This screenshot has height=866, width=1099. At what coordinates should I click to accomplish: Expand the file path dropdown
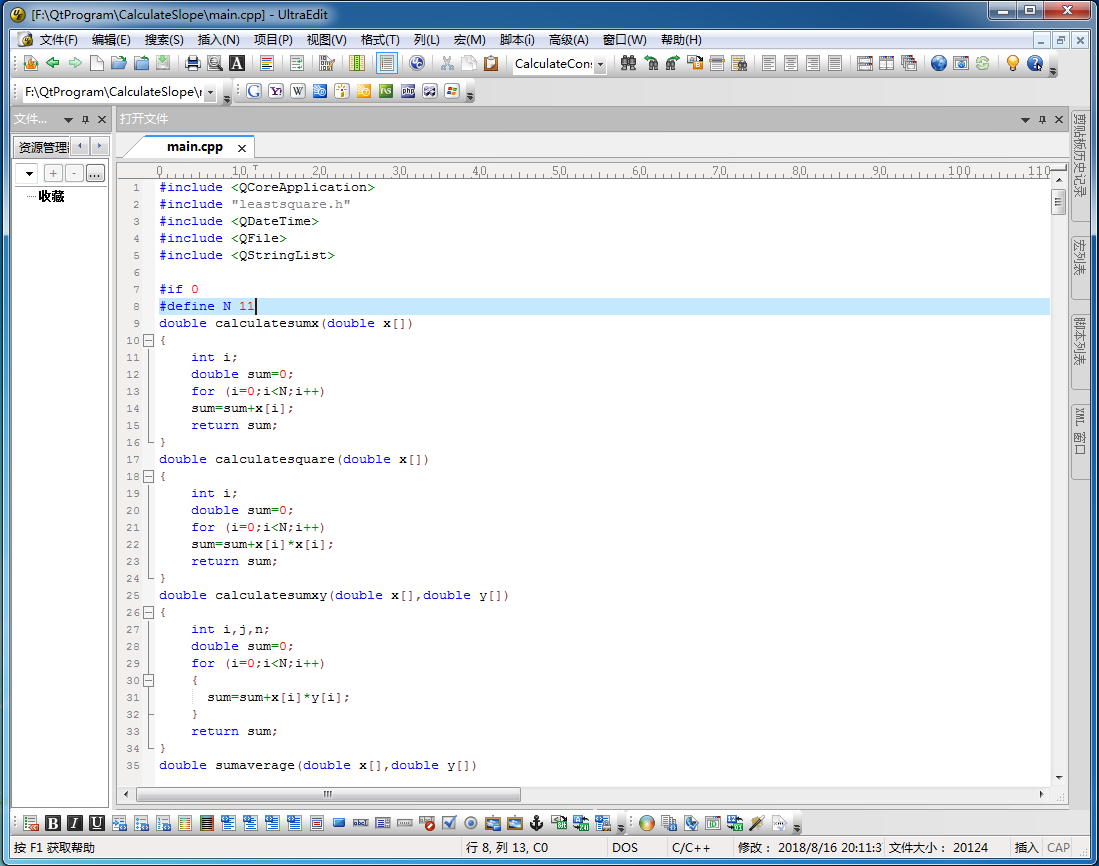pos(209,93)
